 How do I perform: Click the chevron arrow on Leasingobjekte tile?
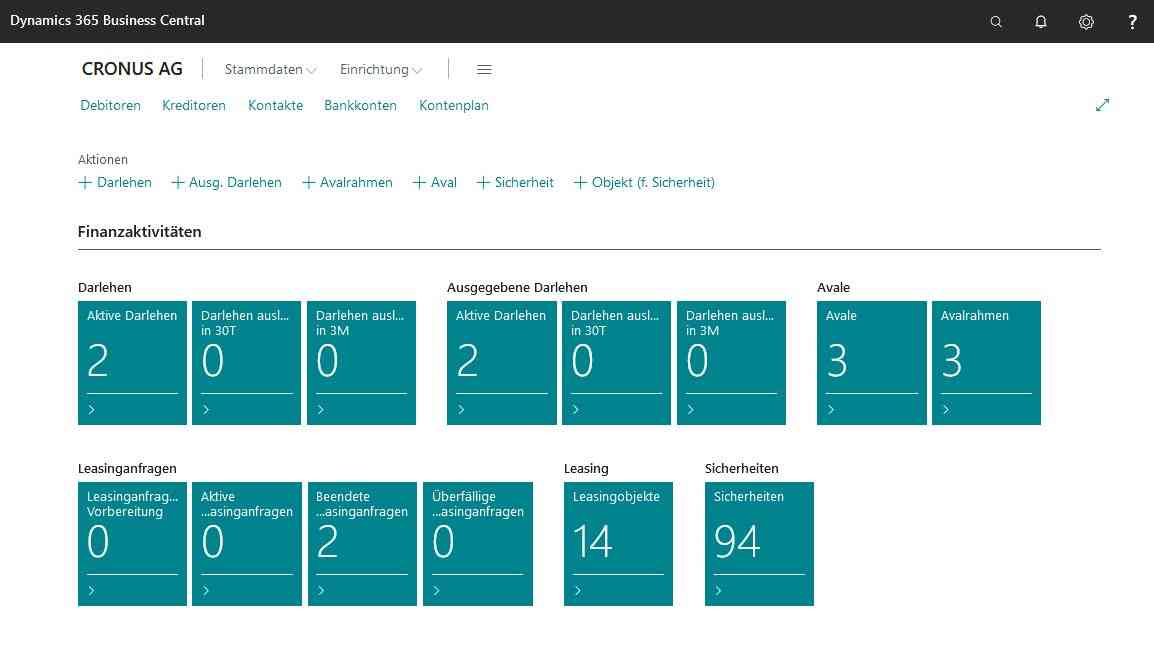(578, 591)
